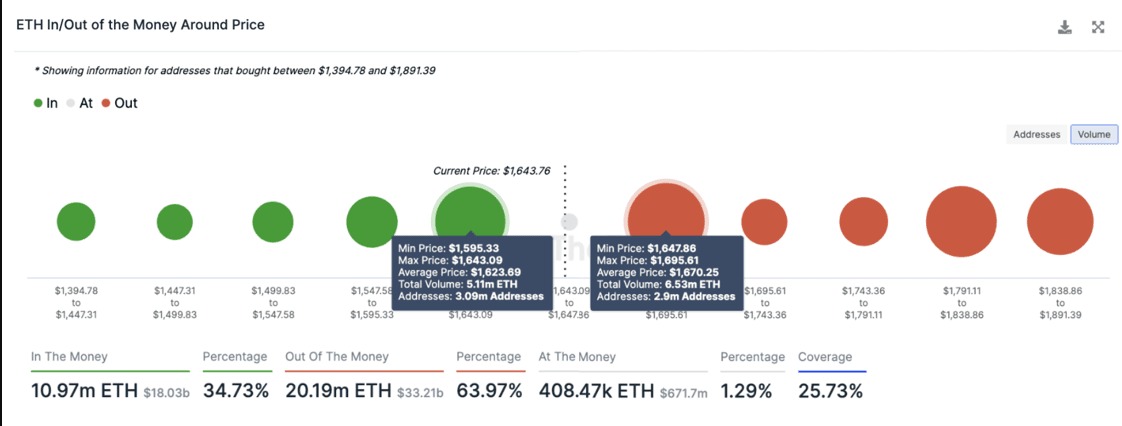
Task: Switch to the Addresses view
Action: [1036, 134]
